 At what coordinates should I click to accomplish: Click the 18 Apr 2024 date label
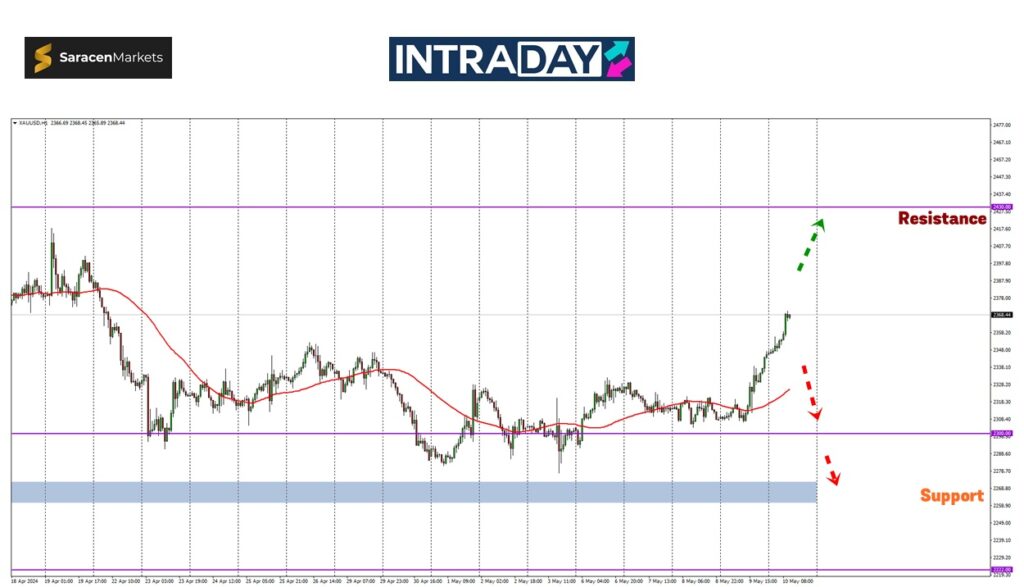24,580
